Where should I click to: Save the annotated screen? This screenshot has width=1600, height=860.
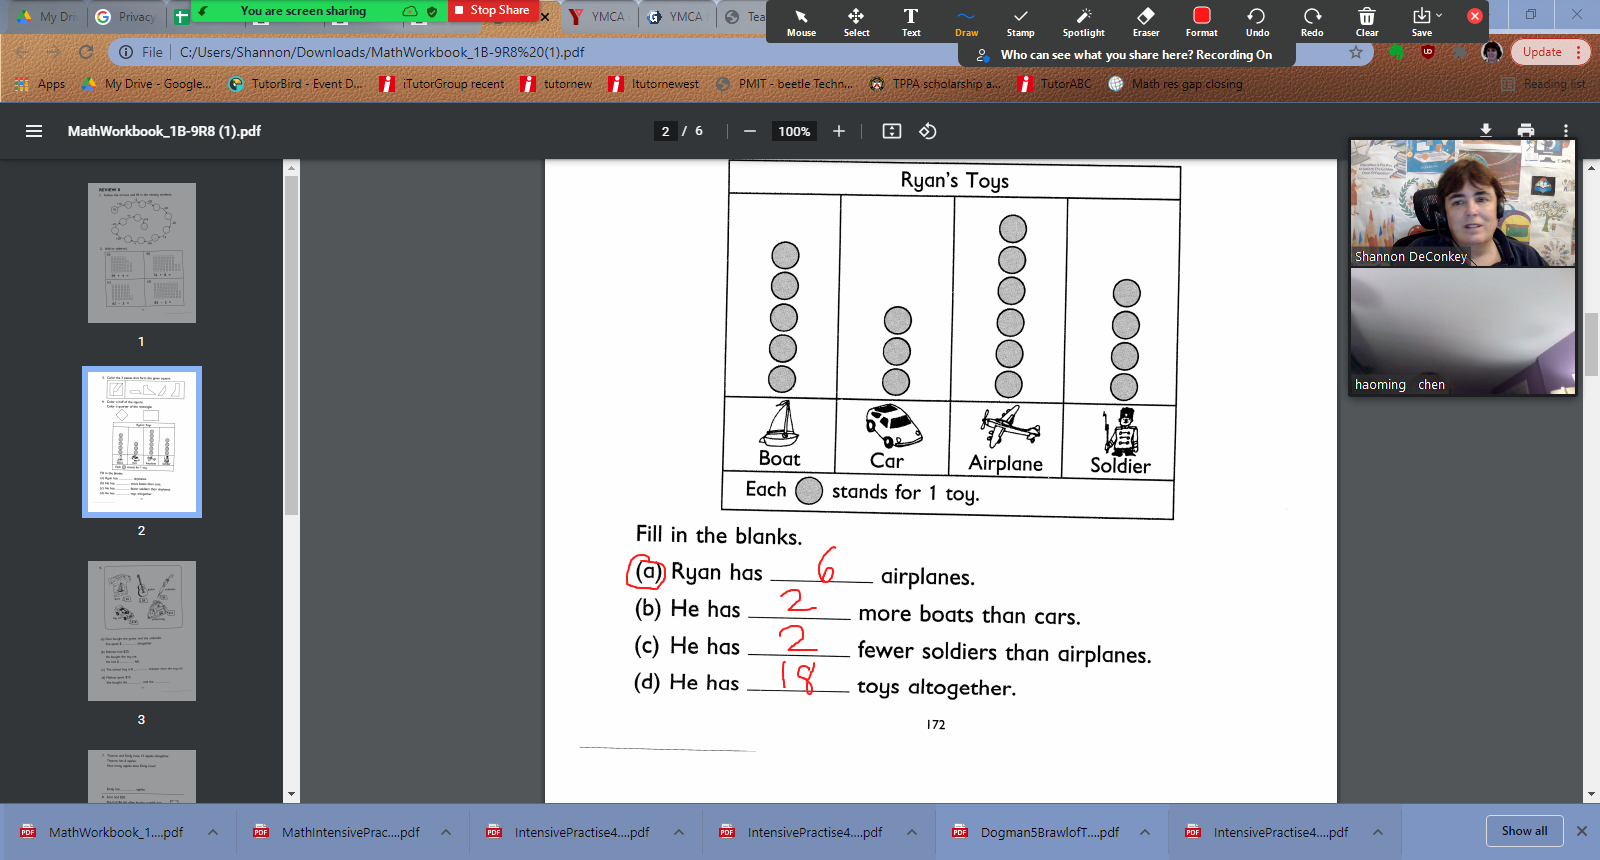(1421, 22)
